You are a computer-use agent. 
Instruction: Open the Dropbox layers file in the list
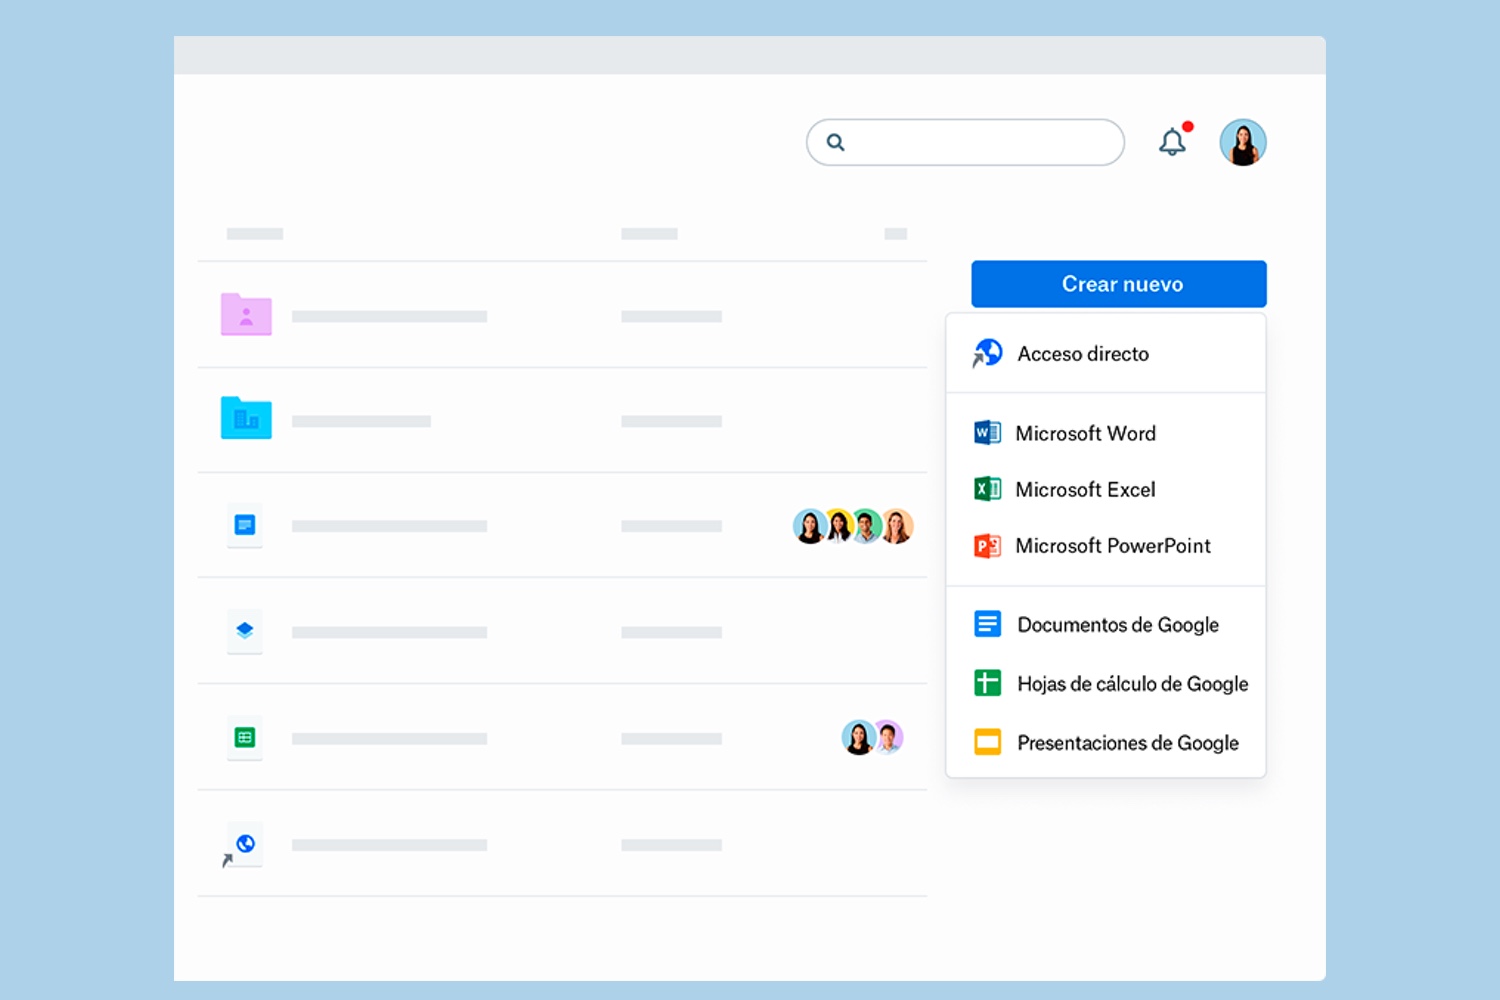tap(245, 631)
